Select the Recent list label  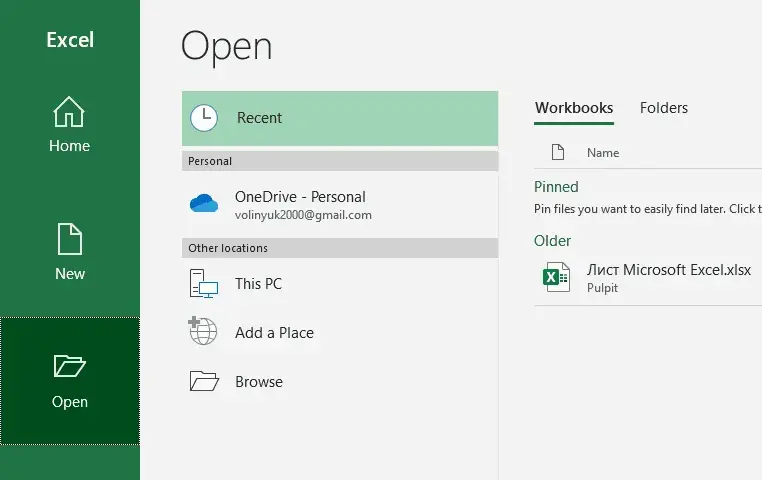click(260, 118)
